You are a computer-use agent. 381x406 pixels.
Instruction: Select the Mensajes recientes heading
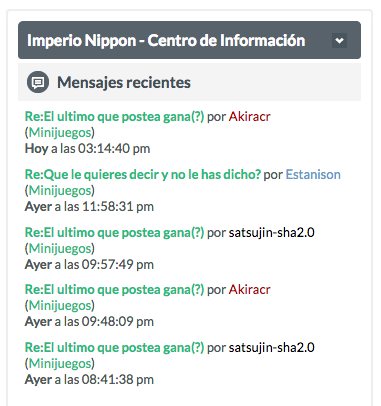pyautogui.click(x=124, y=82)
